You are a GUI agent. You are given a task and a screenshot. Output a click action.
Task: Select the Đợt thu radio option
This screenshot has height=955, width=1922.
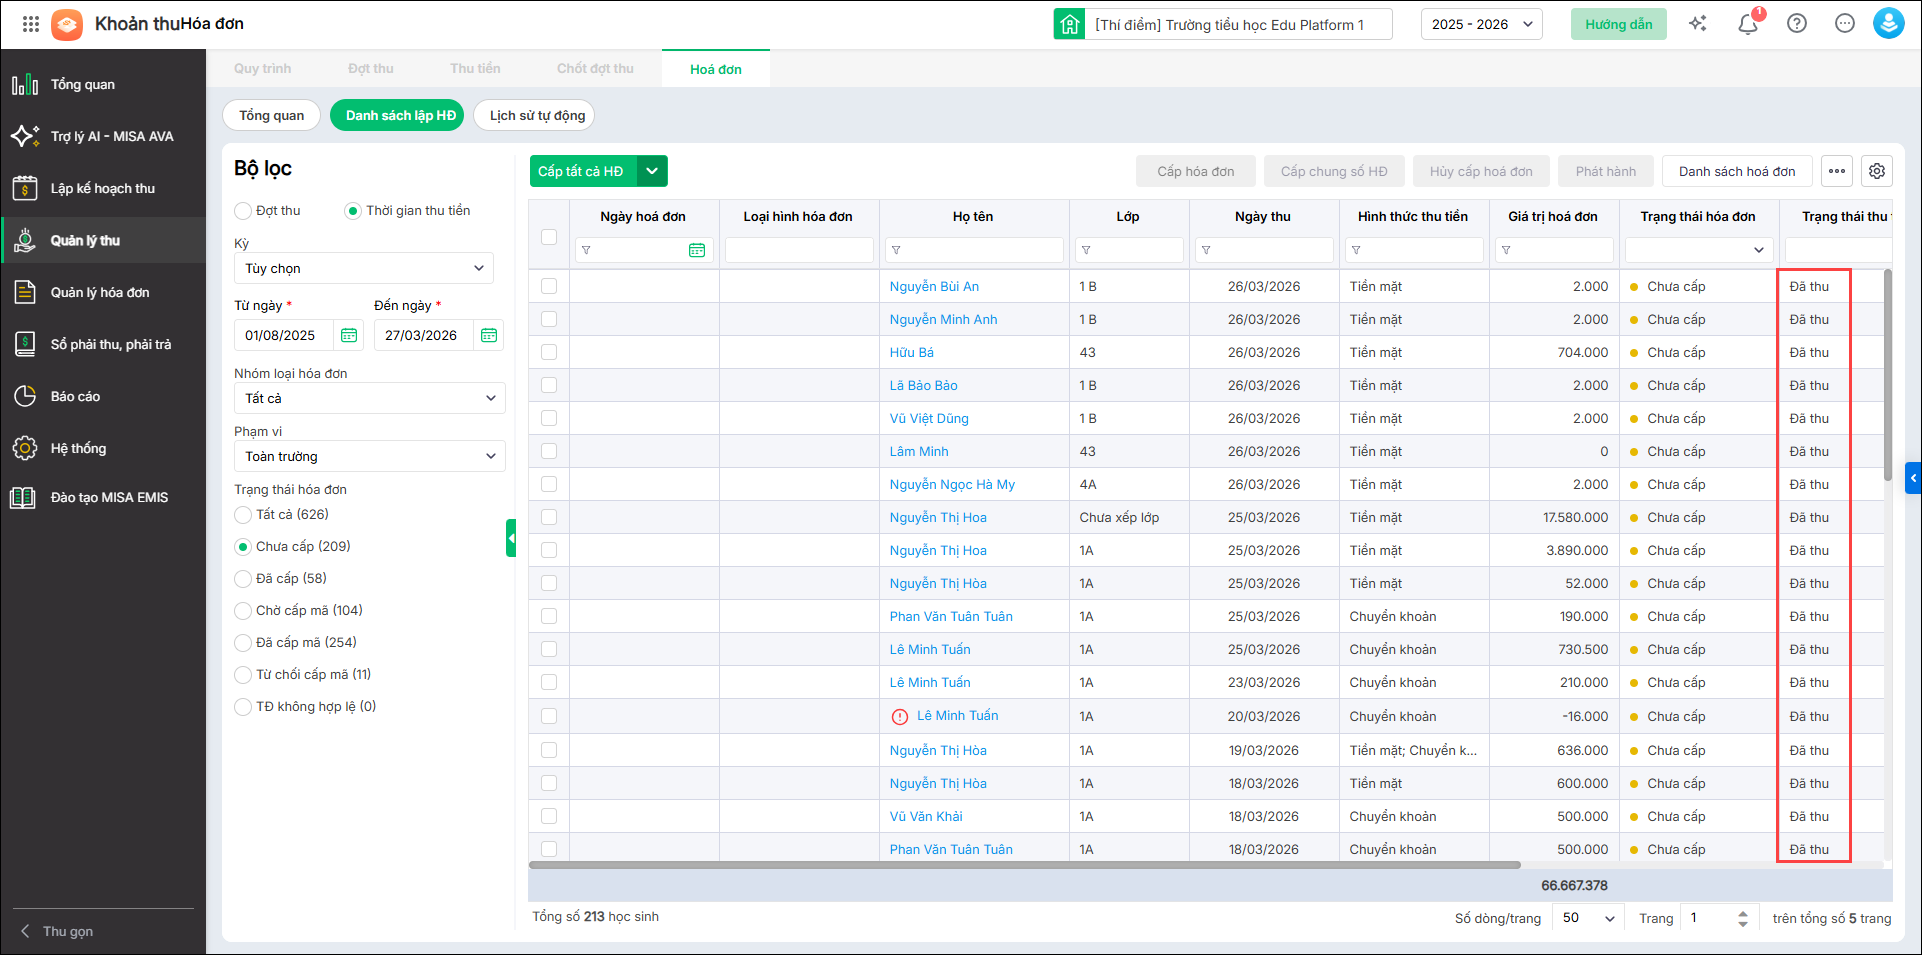(x=243, y=211)
